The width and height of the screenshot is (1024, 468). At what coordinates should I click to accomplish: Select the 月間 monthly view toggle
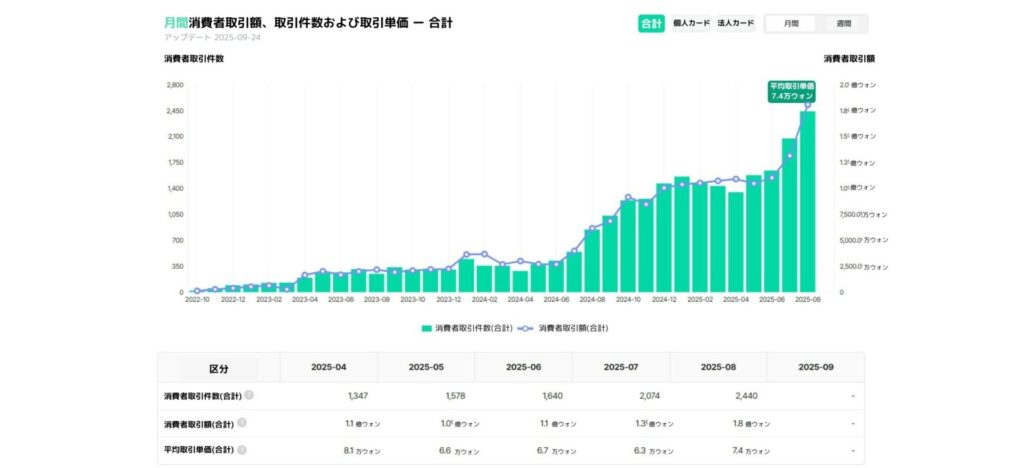(791, 23)
